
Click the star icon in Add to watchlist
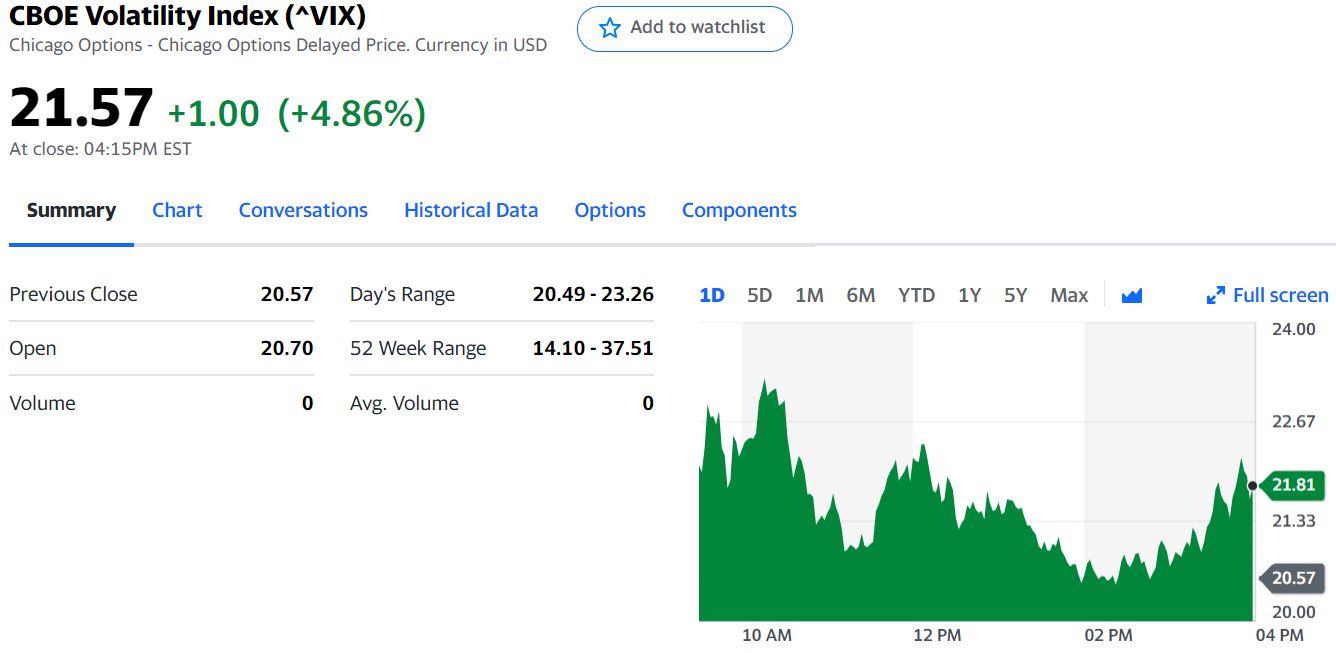[610, 28]
